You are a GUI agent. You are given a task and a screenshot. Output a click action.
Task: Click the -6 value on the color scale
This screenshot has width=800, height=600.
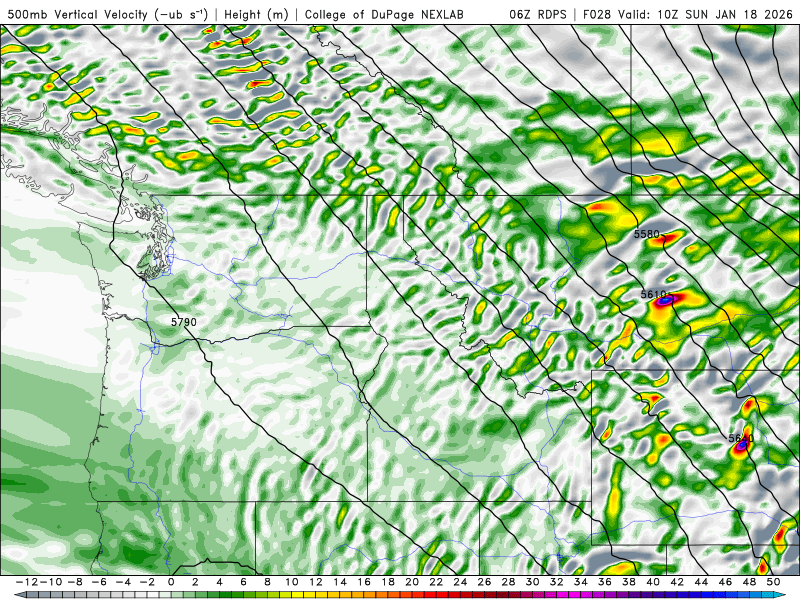click(99, 582)
